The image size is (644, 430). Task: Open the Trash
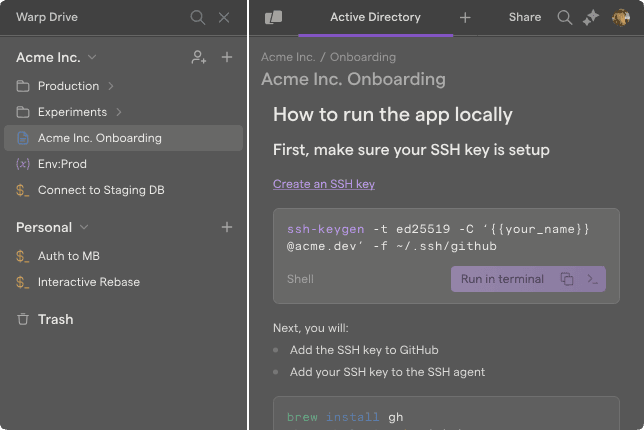point(55,319)
